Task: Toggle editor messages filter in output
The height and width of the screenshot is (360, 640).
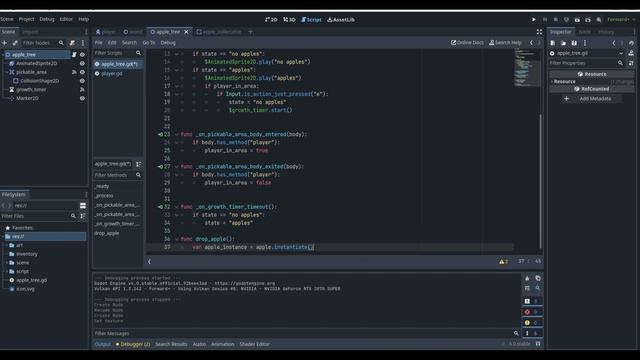Action: pyautogui.click(x=532, y=333)
